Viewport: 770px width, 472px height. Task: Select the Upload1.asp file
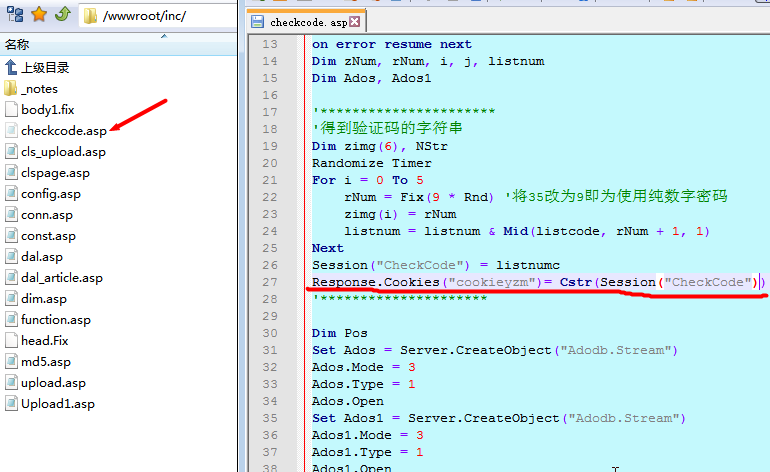pyautogui.click(x=58, y=404)
